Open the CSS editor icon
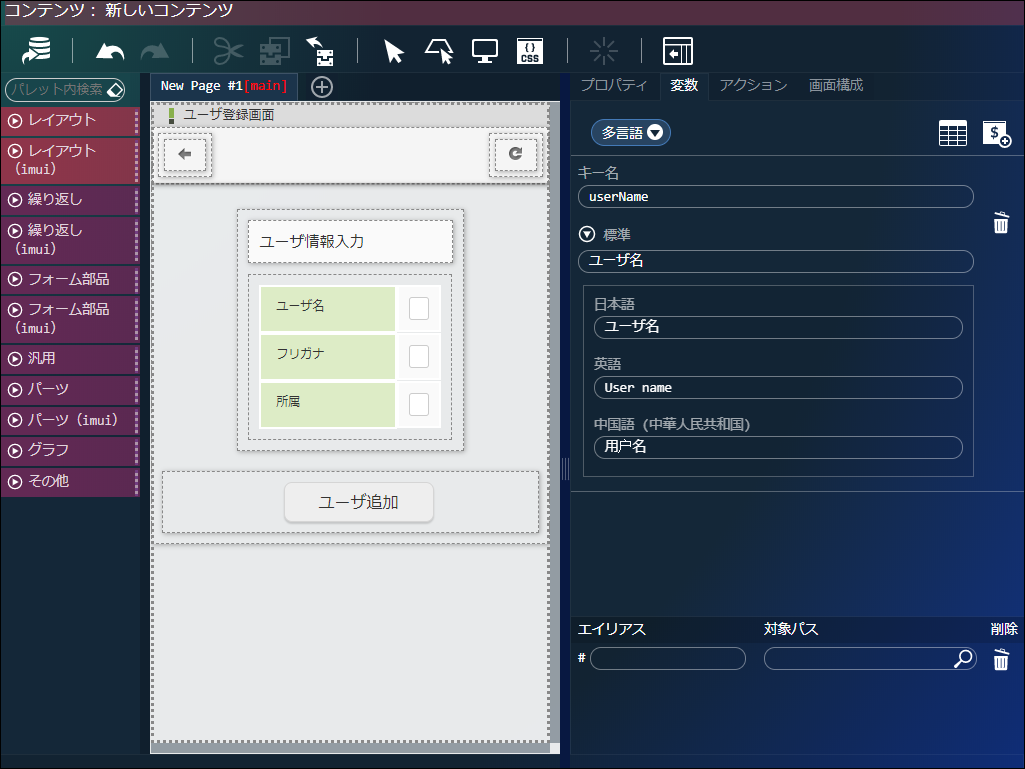Viewport: 1025px width, 769px height. (530, 51)
